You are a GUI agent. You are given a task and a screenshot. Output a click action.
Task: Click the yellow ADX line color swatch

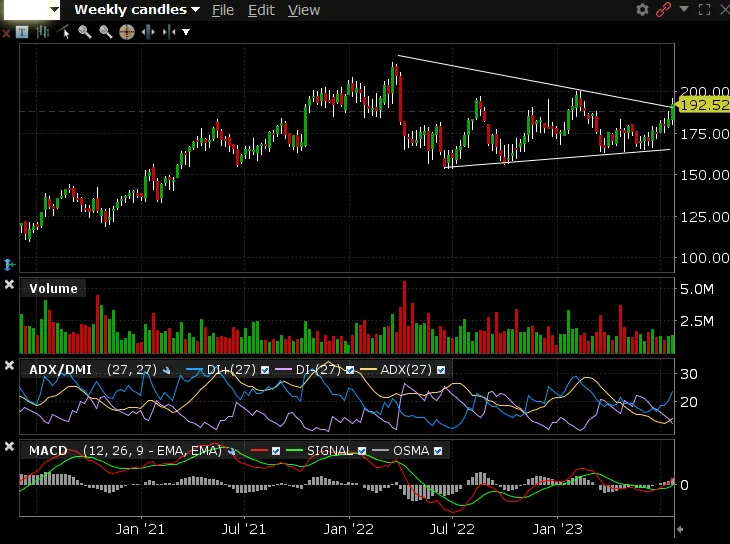[x=368, y=370]
